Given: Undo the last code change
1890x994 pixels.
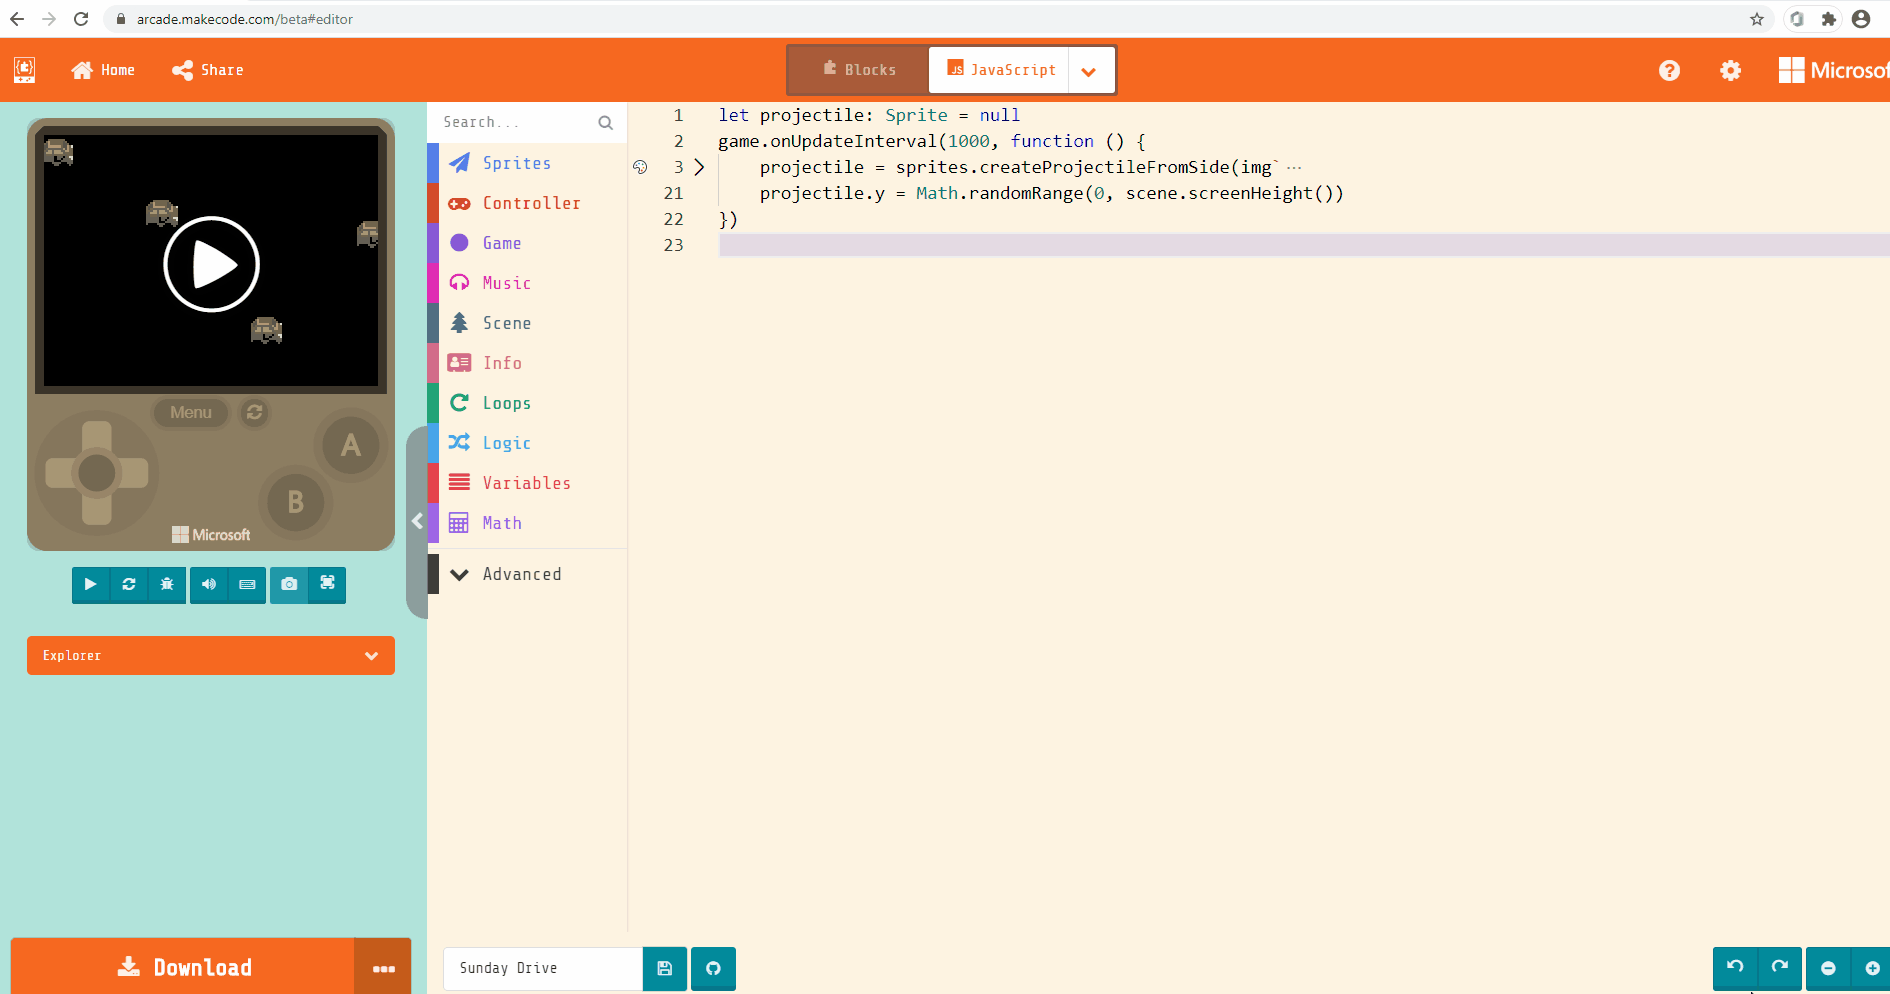Looking at the screenshot, I should (1734, 968).
